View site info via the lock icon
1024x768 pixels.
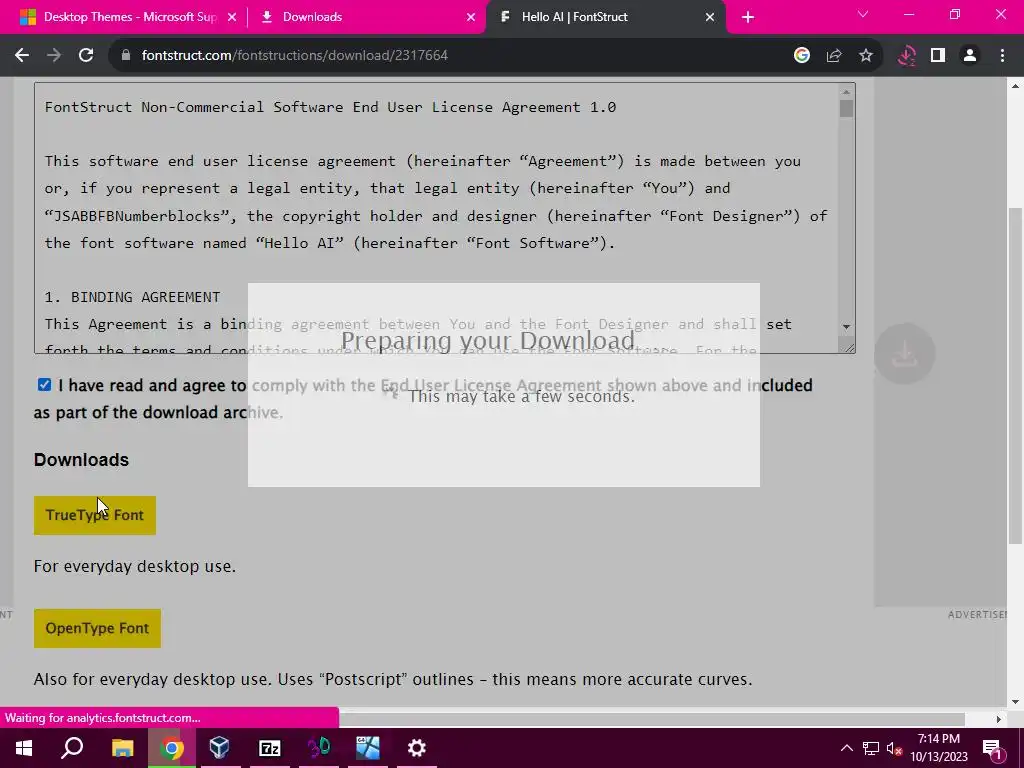tap(126, 56)
